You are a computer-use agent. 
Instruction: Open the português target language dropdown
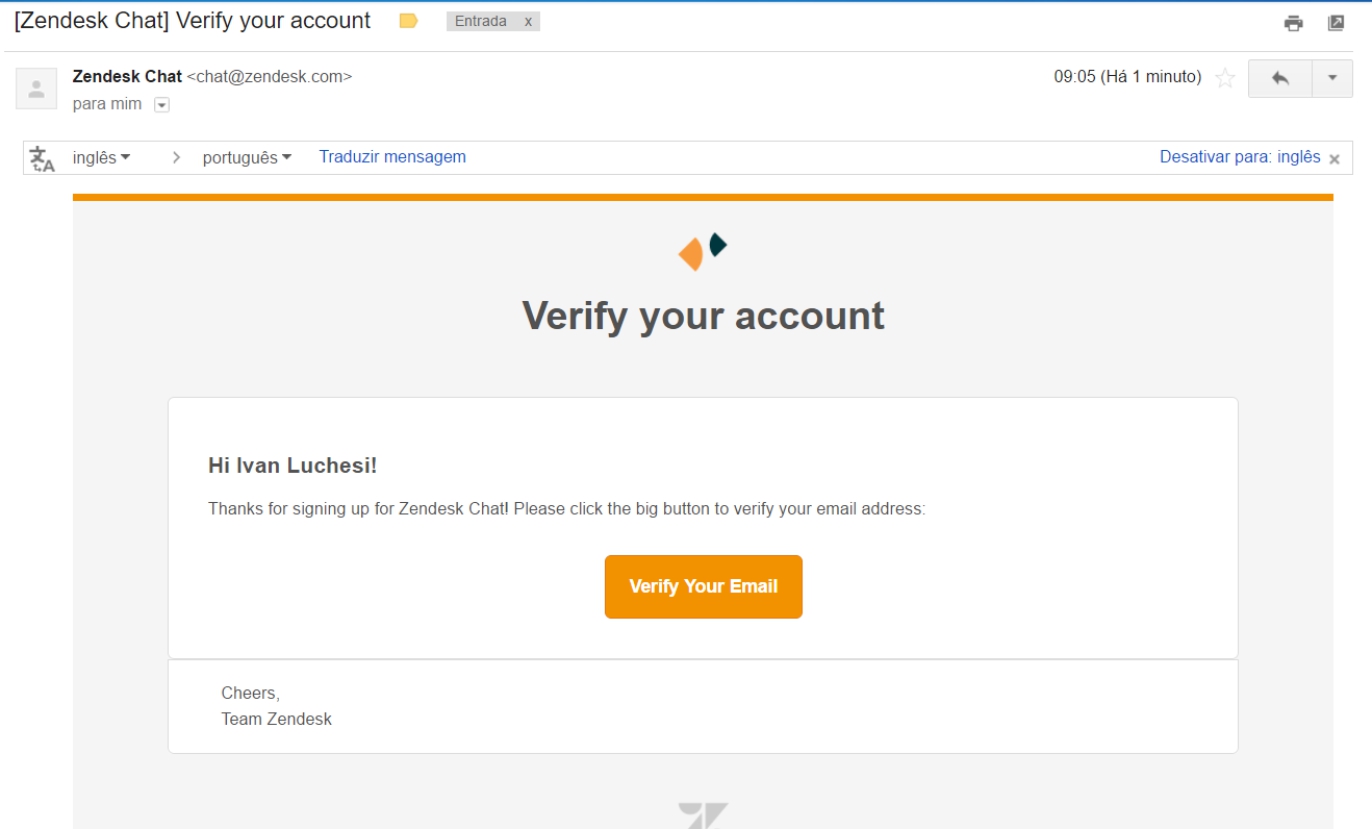coord(247,157)
